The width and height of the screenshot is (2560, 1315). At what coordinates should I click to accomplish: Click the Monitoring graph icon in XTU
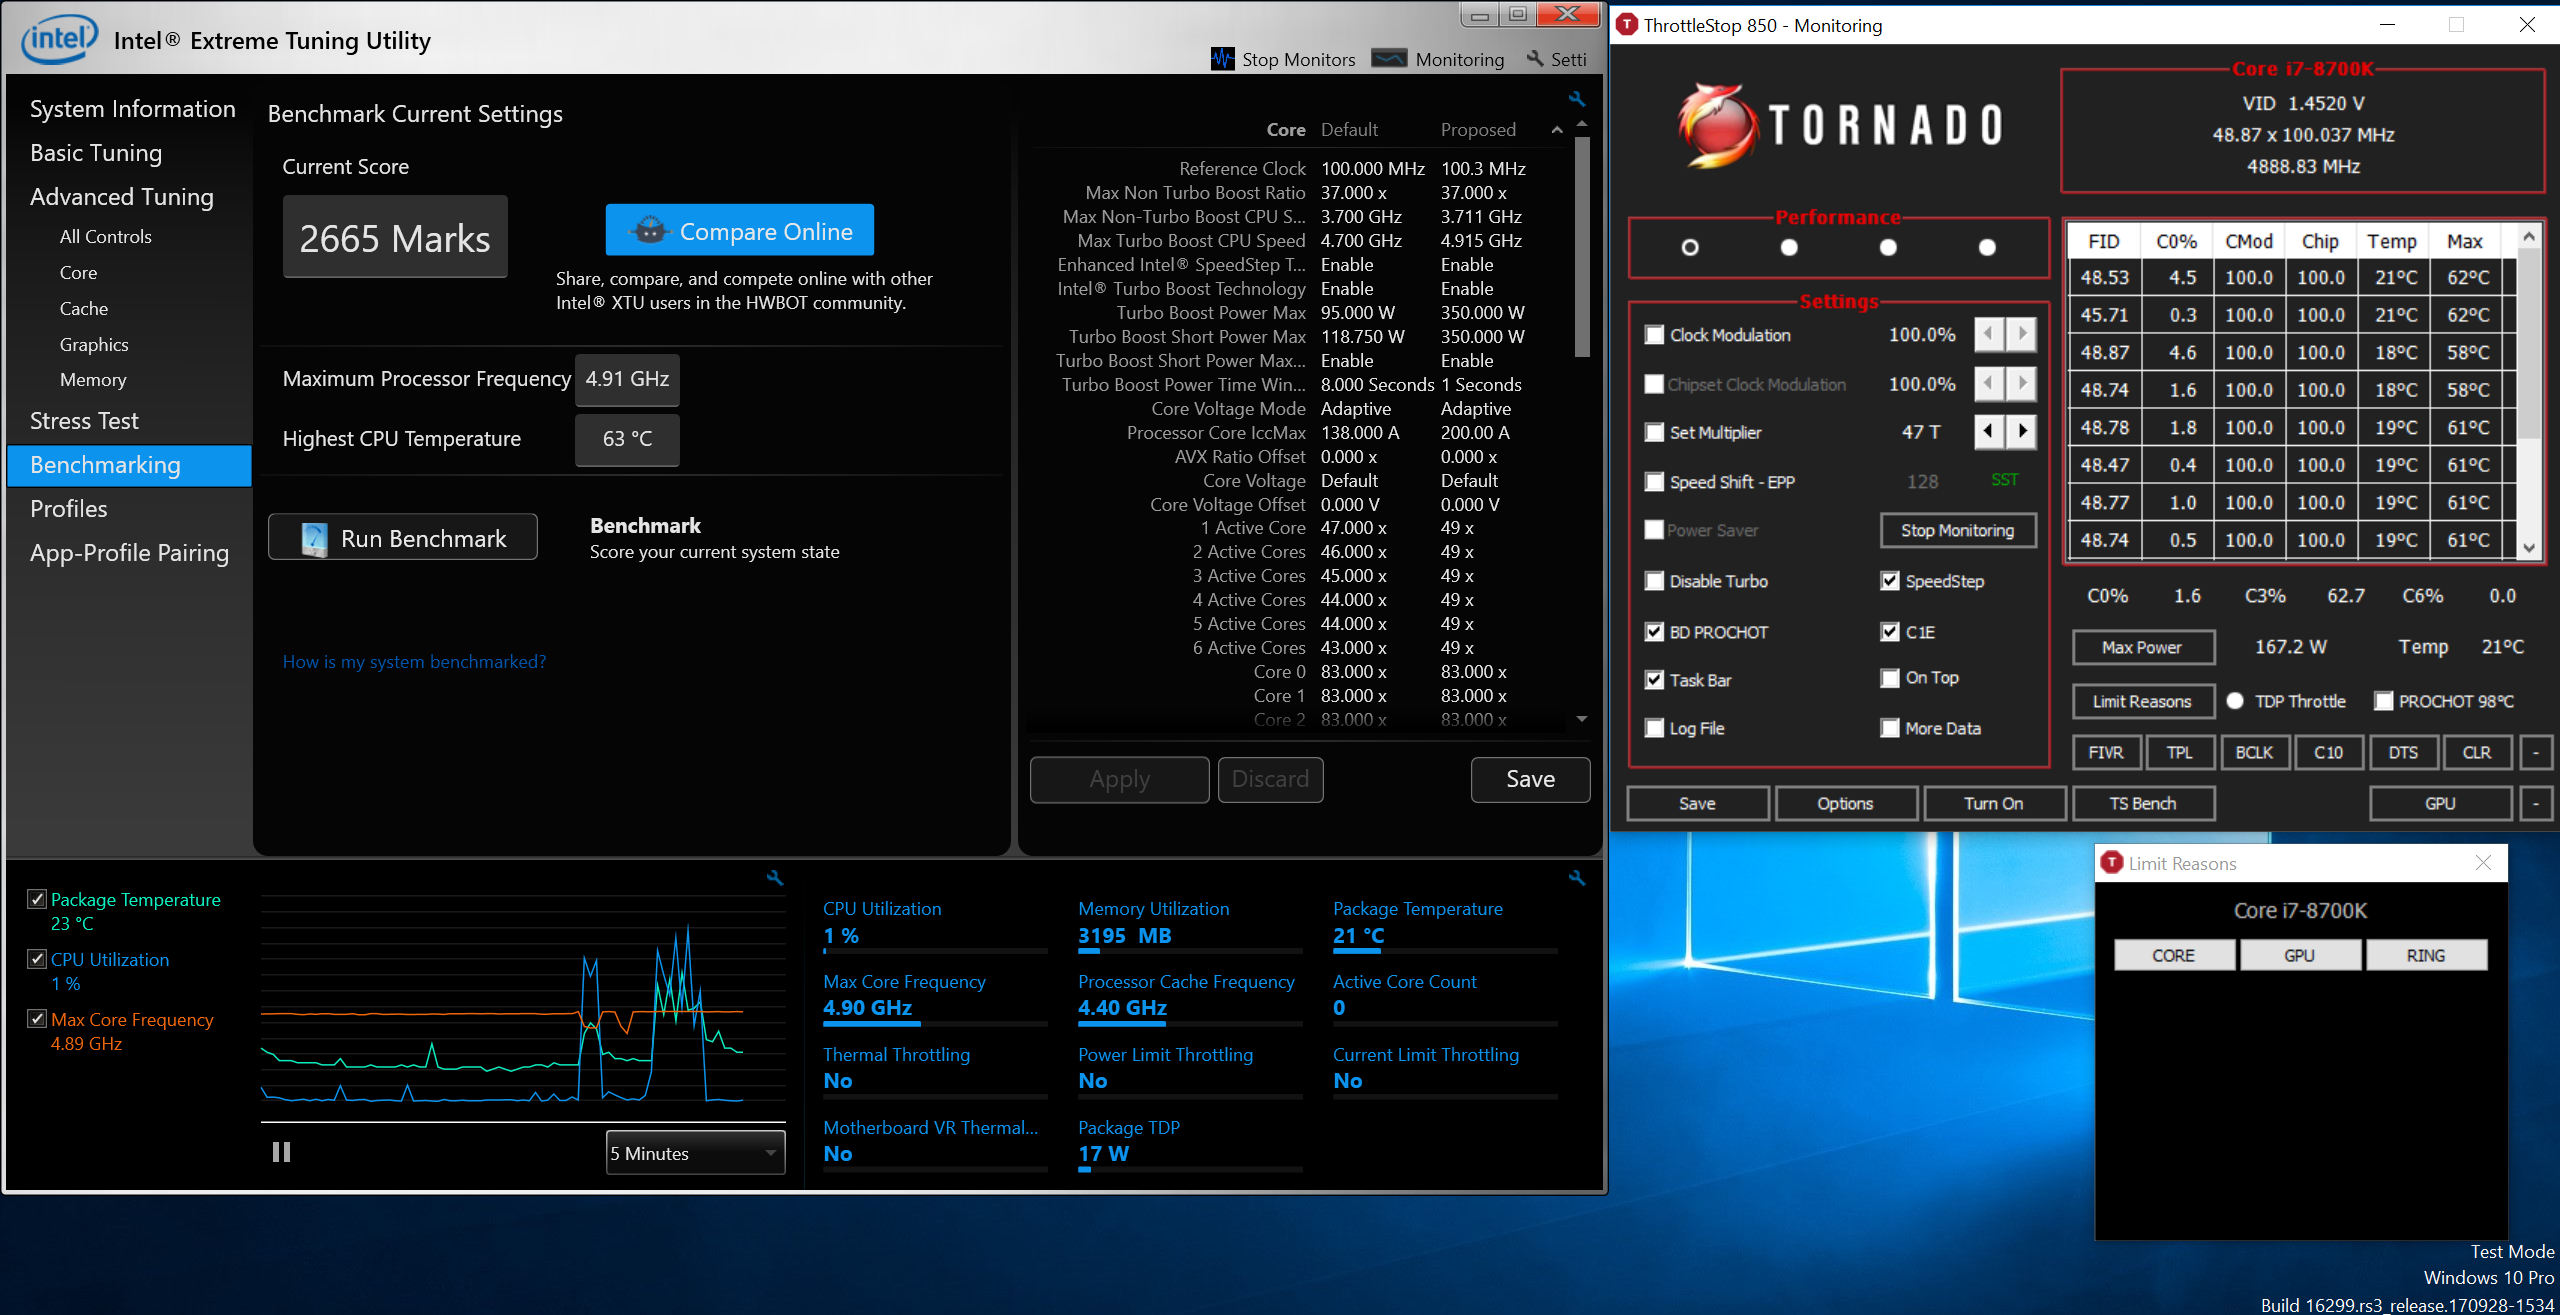point(1389,59)
